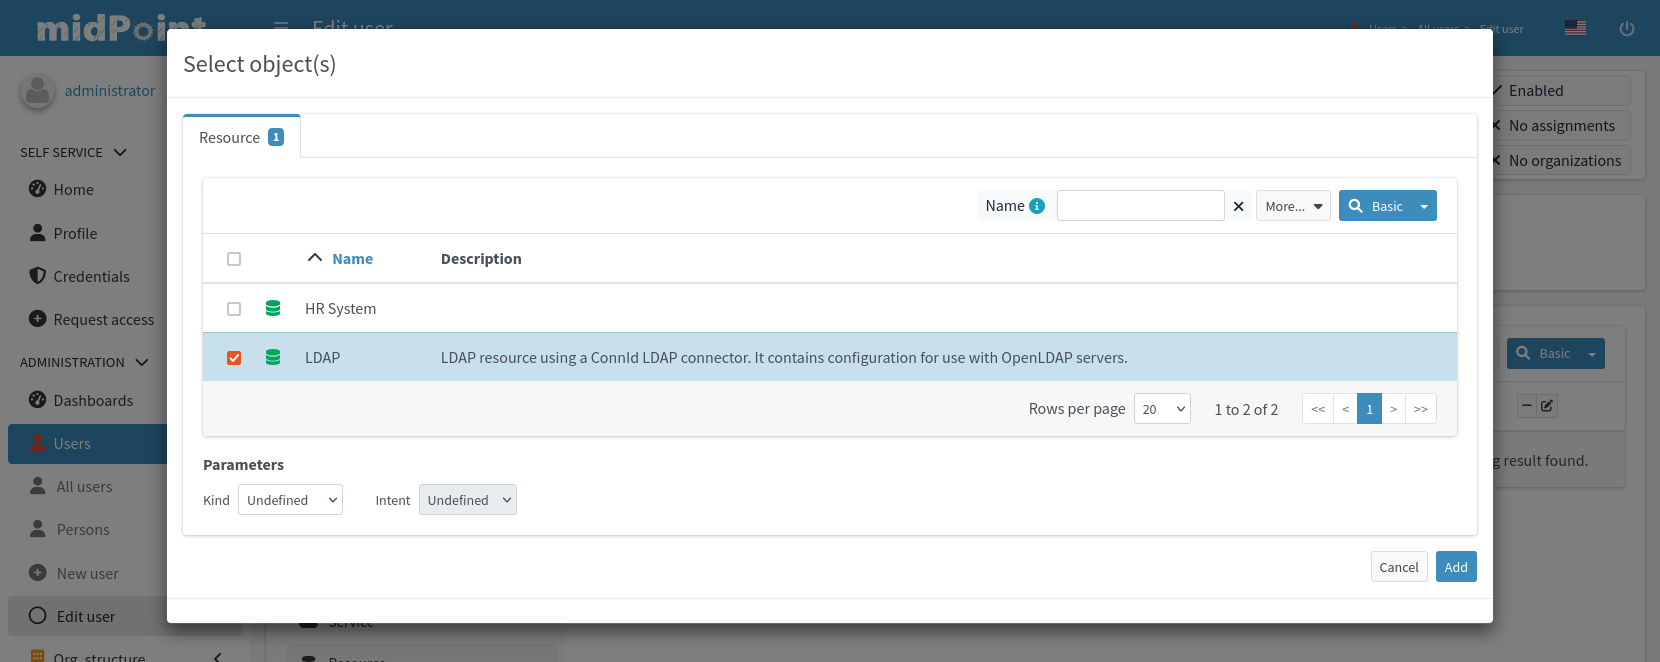Open the More... search filter dropdown
This screenshot has width=1660, height=662.
pos(1293,206)
